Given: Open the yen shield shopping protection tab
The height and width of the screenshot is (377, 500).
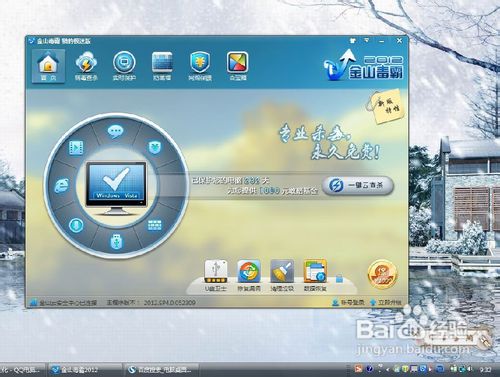Looking at the screenshot, I should [200, 66].
